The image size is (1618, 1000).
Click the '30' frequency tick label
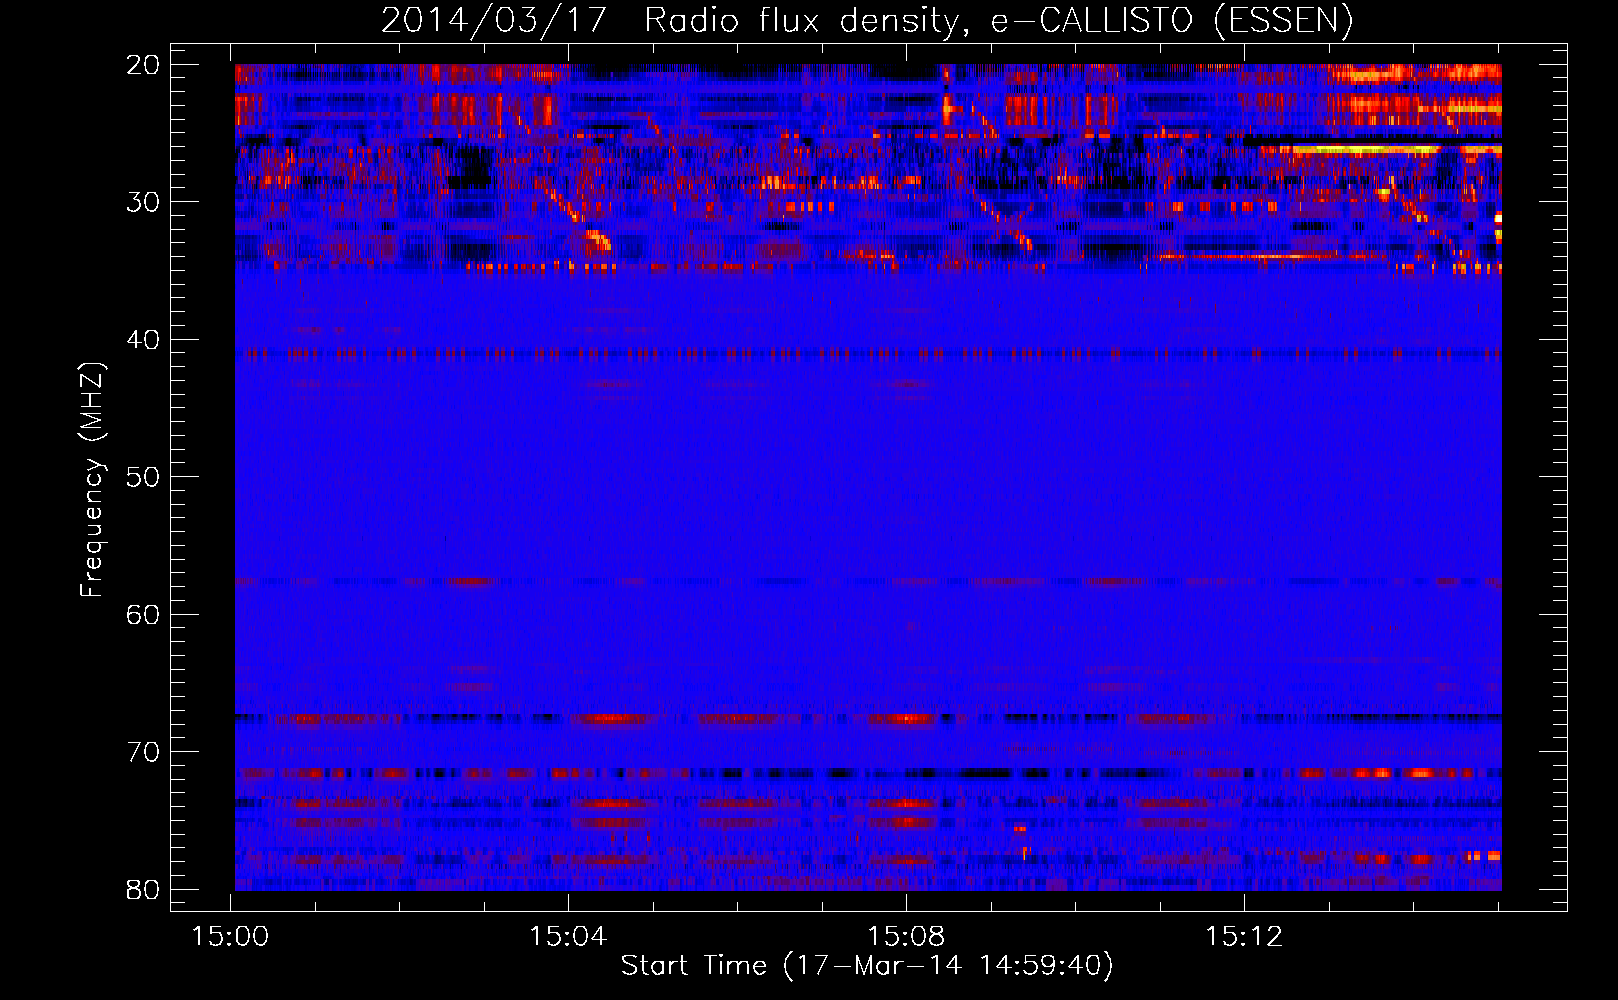click(143, 202)
